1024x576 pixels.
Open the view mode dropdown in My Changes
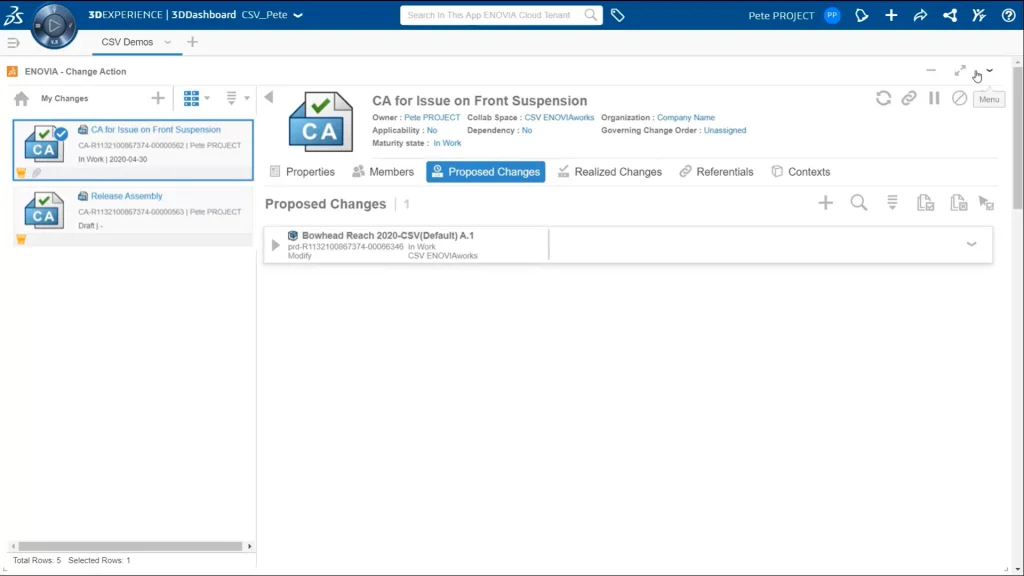(196, 98)
